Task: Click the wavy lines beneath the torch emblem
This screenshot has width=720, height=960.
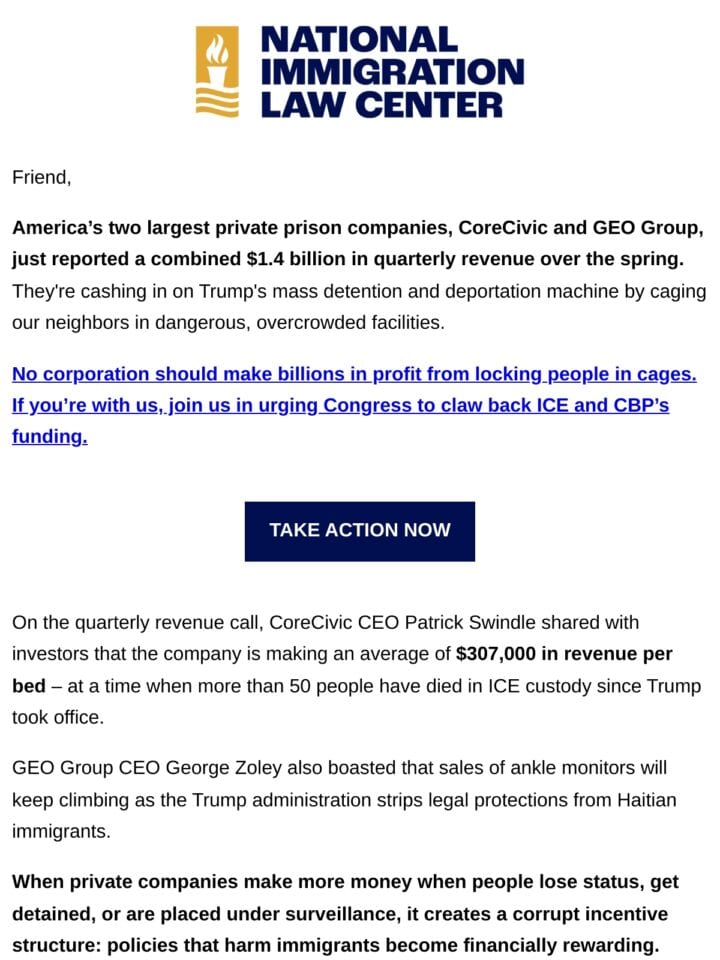Action: click(x=217, y=103)
